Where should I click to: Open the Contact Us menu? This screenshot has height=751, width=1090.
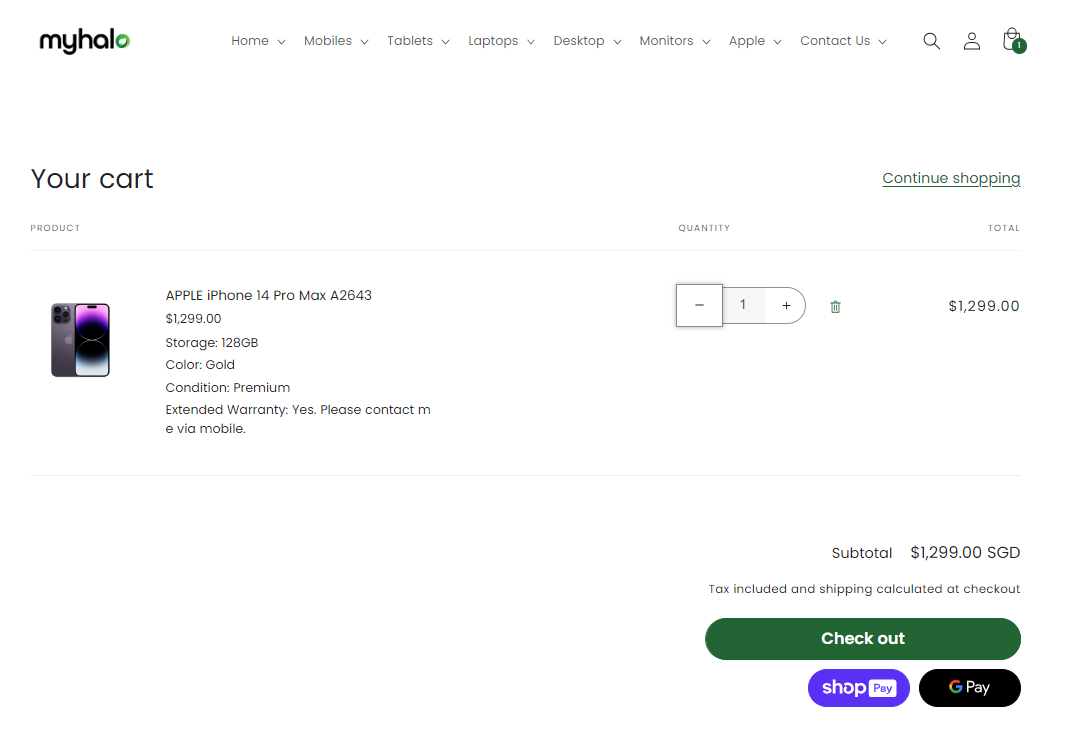coord(842,41)
